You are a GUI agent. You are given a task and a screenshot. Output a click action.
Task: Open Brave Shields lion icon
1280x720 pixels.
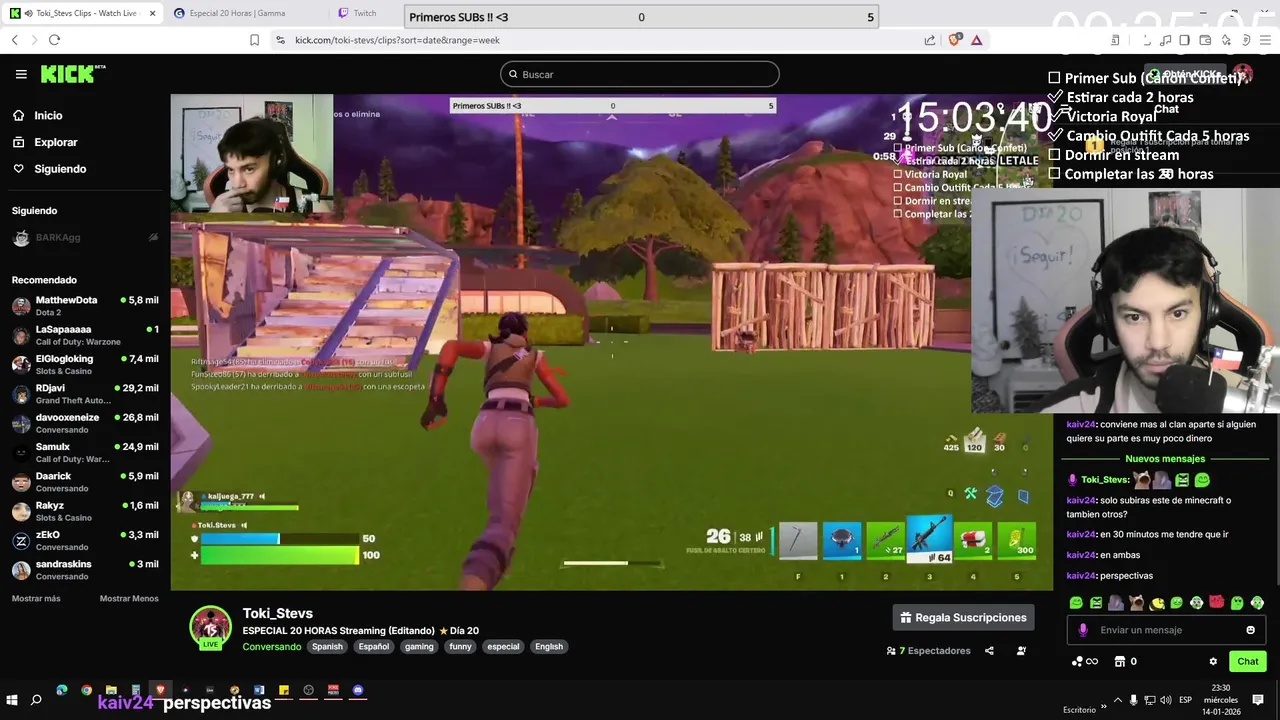tap(954, 40)
